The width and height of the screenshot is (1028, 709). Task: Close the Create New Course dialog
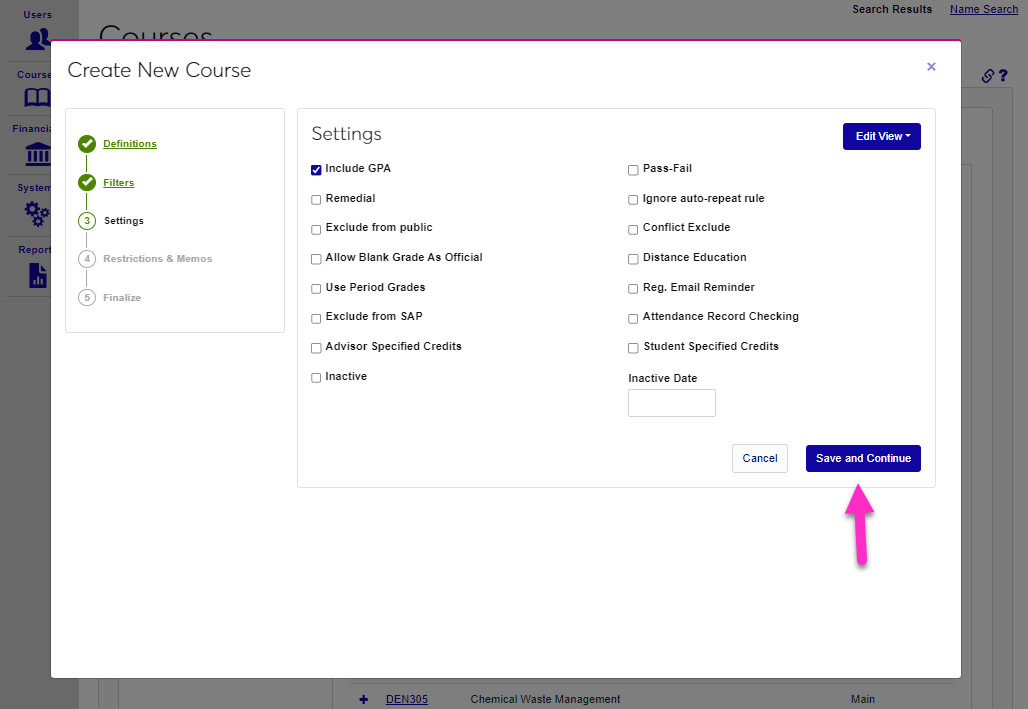pyautogui.click(x=931, y=67)
